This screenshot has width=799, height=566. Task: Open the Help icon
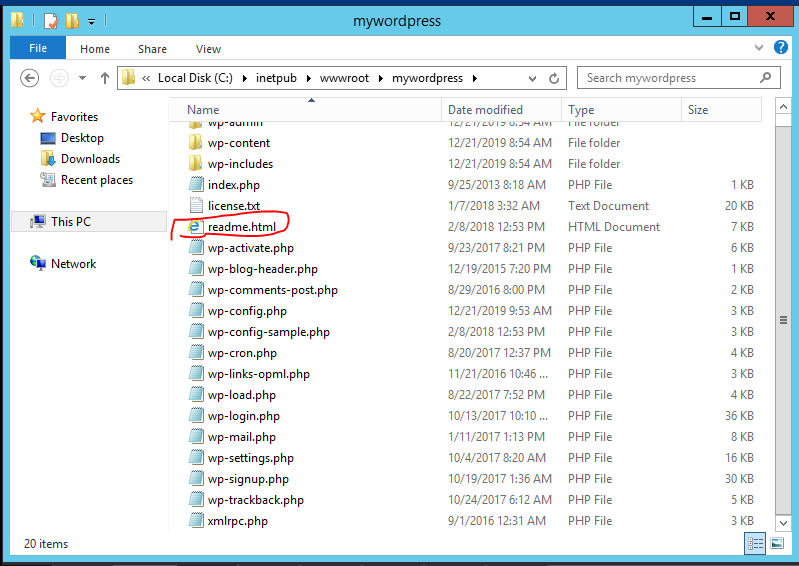click(781, 47)
